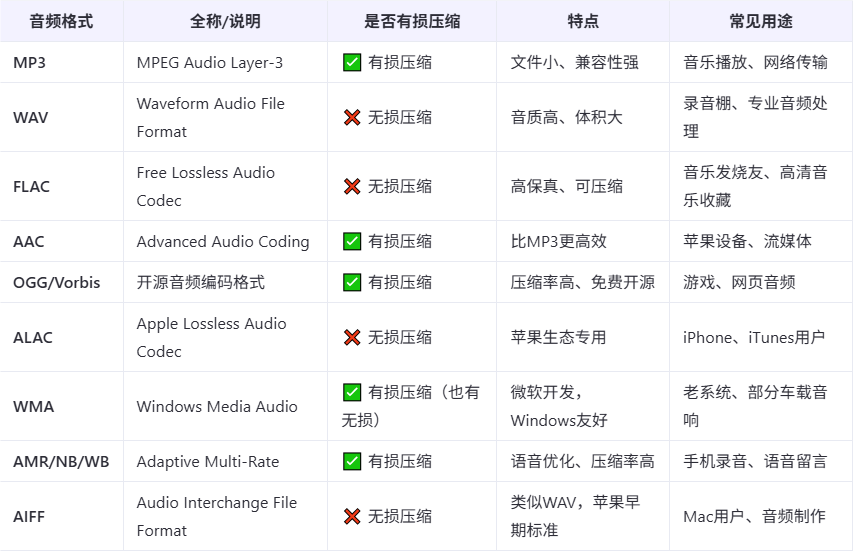Click 'Windows Media Audio' full name cell
Image resolution: width=854 pixels, height=551 pixels.
225,406
